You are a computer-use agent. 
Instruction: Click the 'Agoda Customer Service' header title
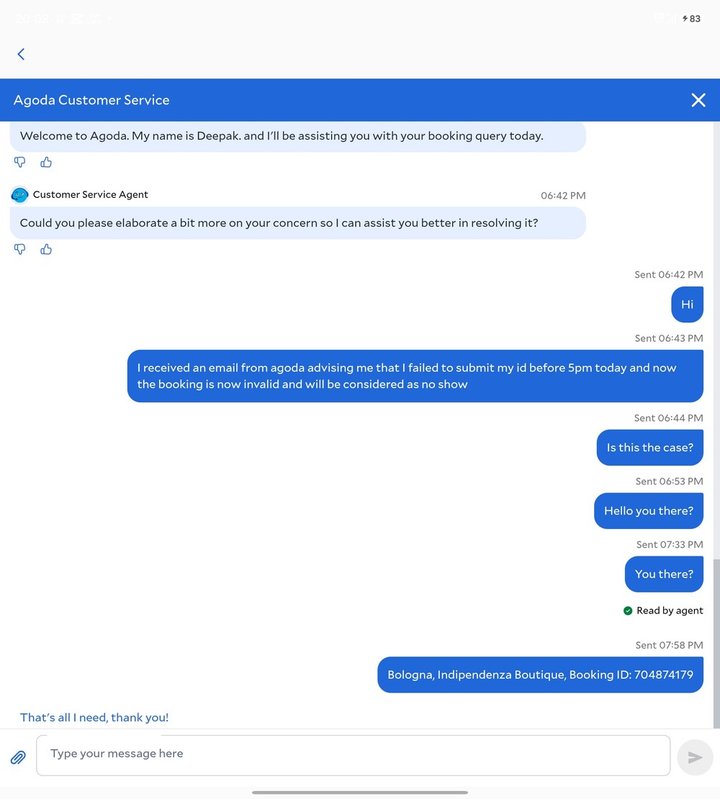coord(92,100)
